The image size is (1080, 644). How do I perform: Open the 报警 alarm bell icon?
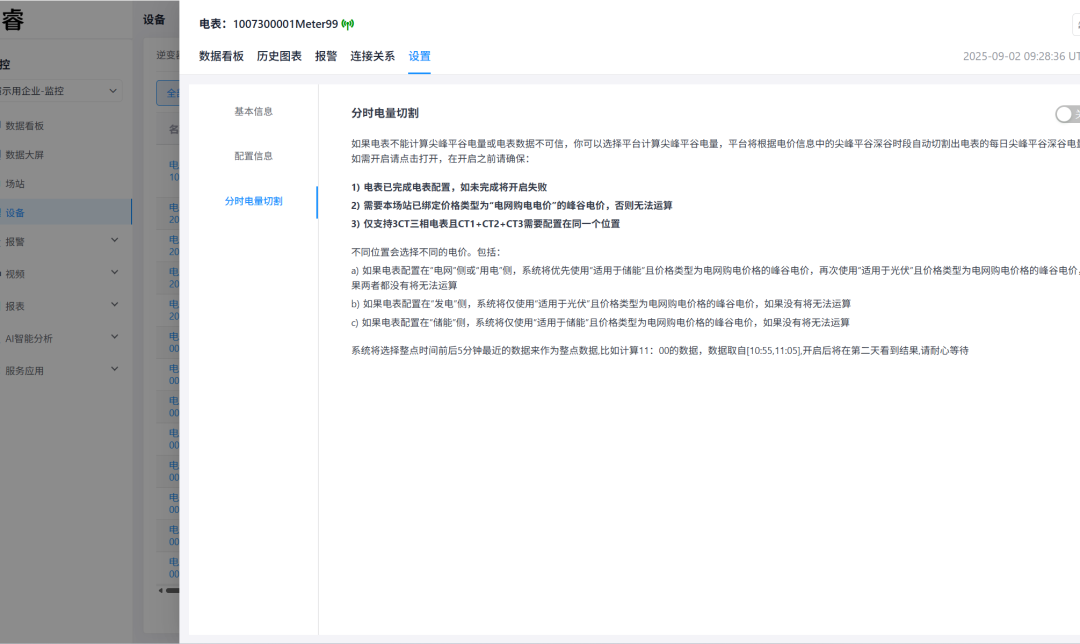click(33, 240)
